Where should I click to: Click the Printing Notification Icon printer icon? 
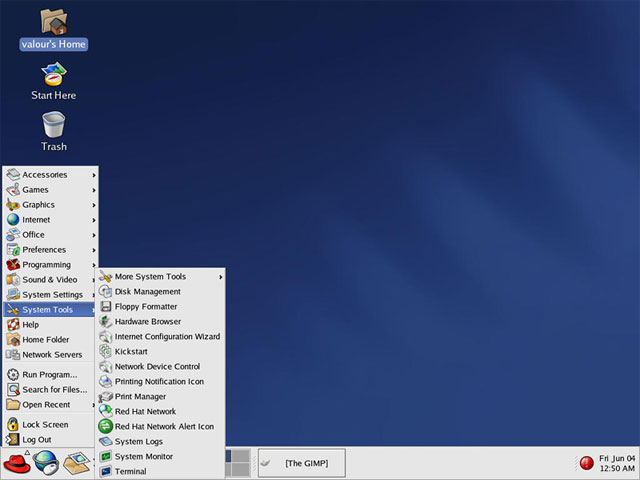pyautogui.click(x=105, y=382)
